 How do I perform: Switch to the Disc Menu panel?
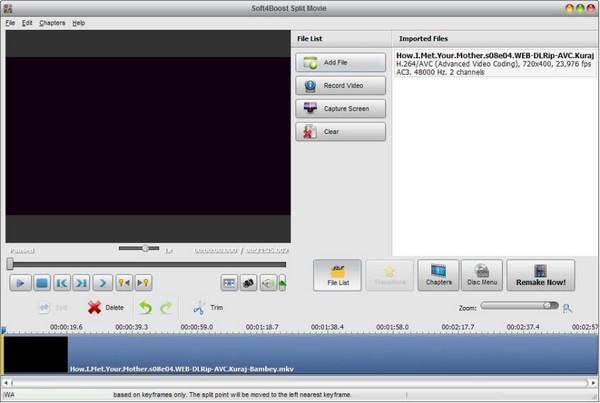coord(482,274)
